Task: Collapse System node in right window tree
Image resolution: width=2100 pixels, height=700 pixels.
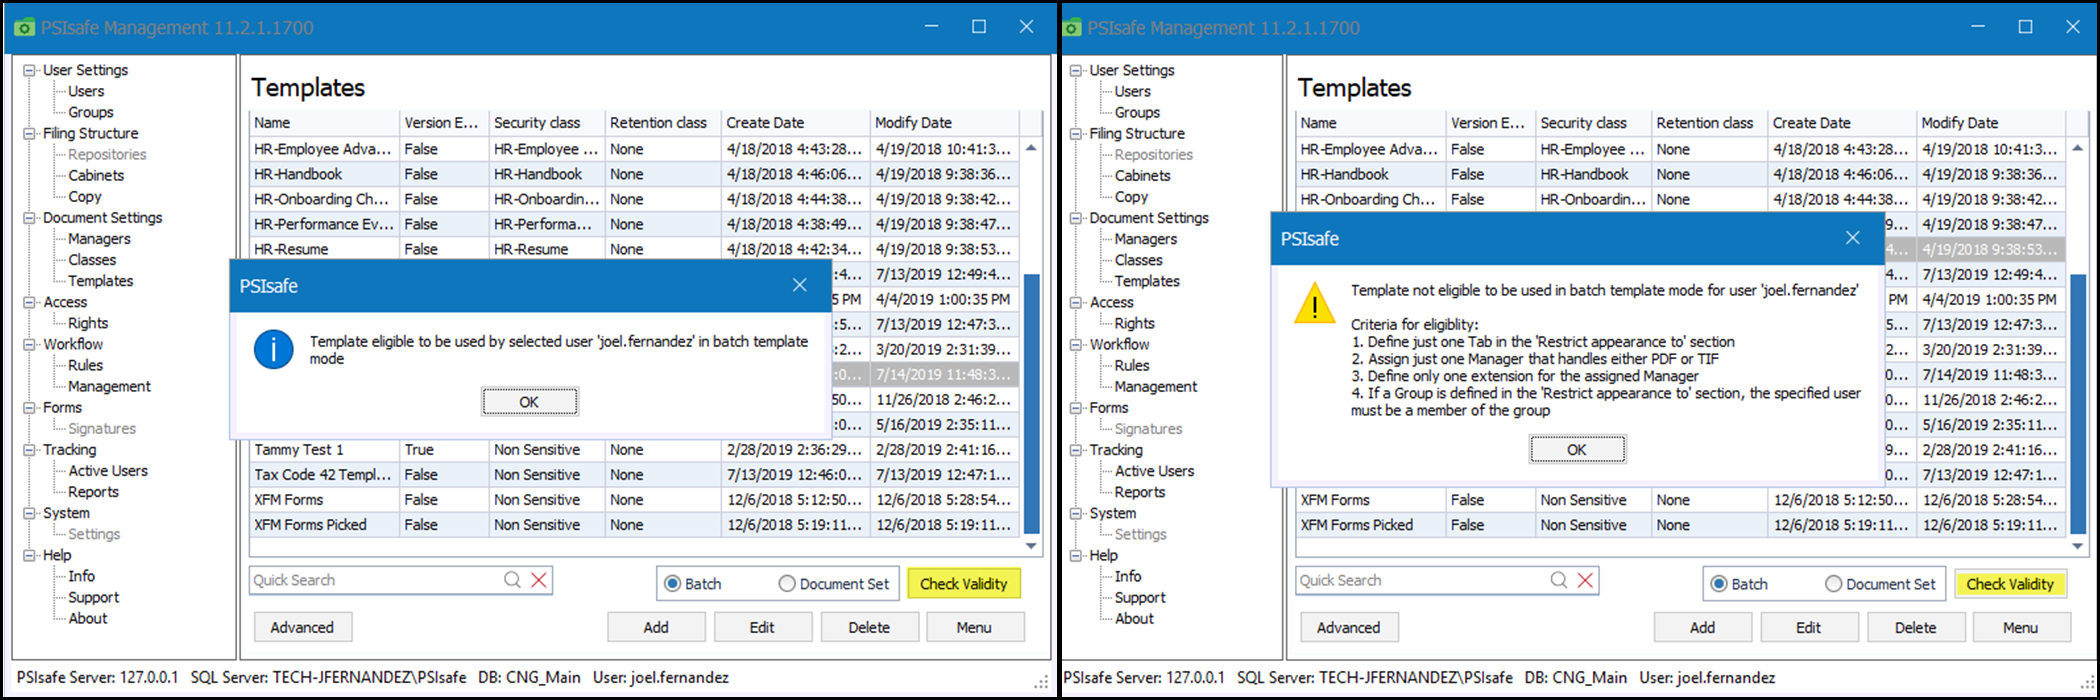Action: tap(1076, 513)
